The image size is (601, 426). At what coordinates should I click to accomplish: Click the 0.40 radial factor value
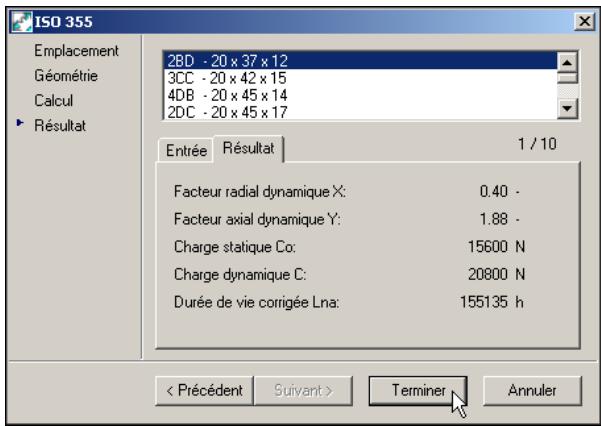(x=494, y=191)
